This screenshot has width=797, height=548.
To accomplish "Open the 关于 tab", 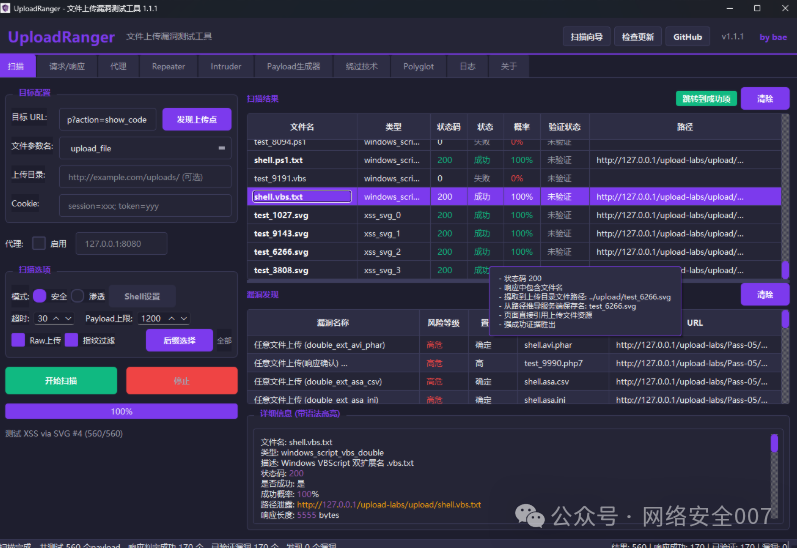I will click(x=508, y=66).
